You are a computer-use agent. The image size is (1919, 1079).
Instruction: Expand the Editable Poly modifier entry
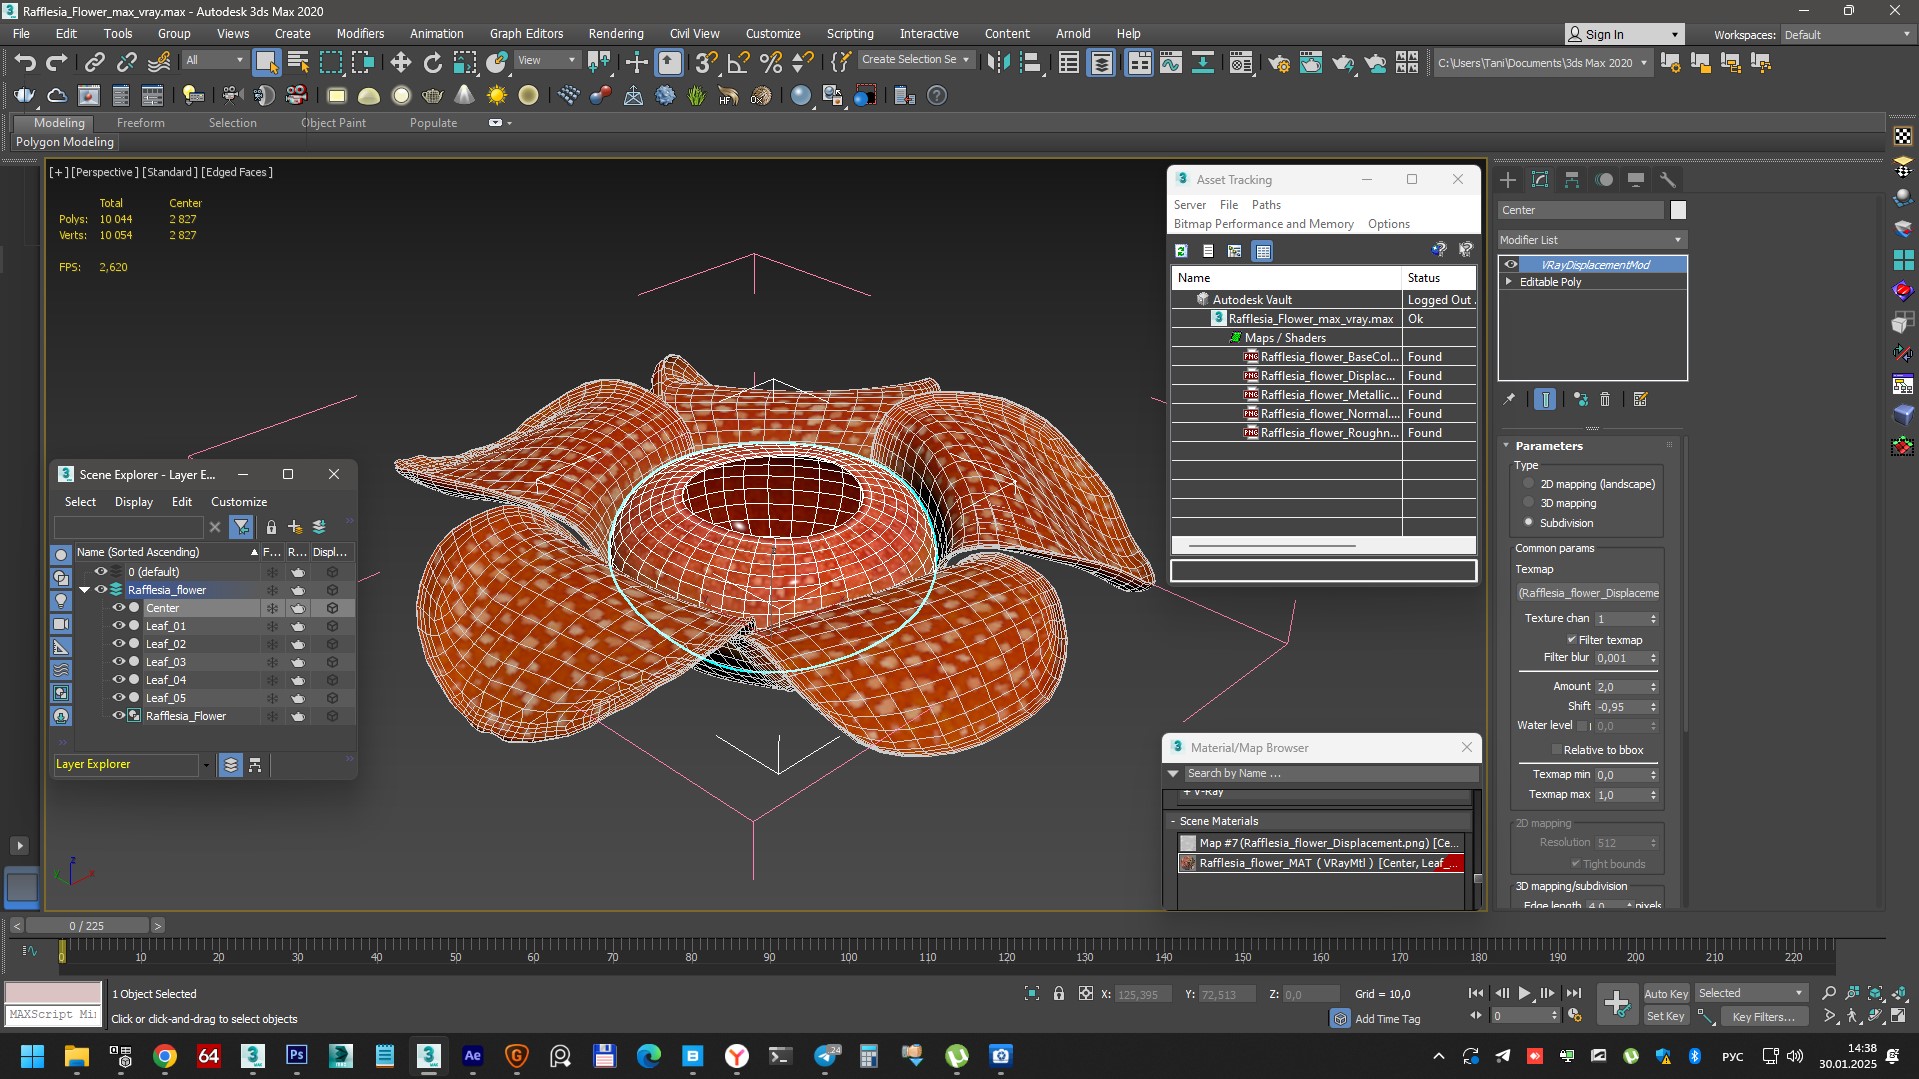(1509, 282)
